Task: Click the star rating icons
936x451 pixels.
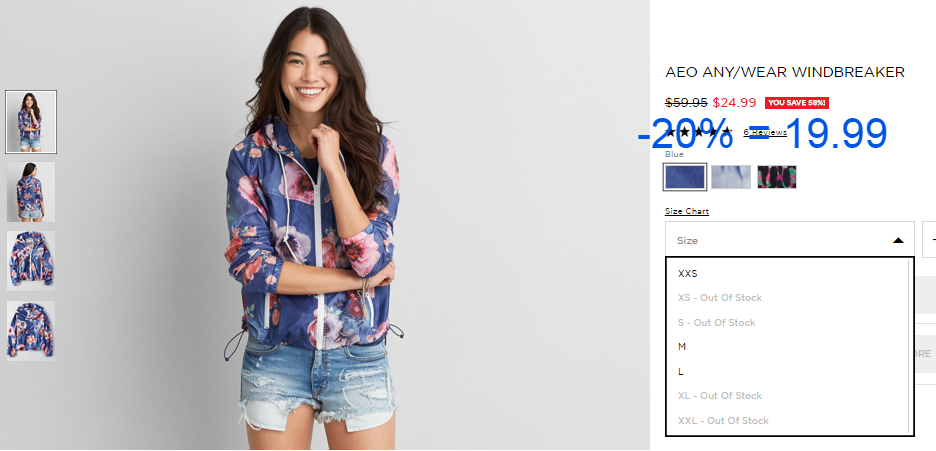Action: (x=698, y=132)
